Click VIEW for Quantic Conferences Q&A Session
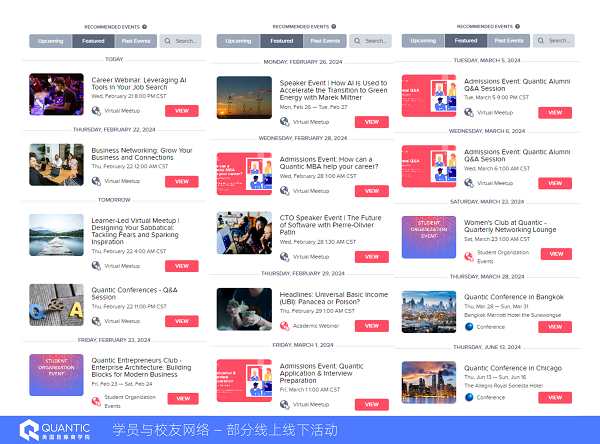 [182, 321]
